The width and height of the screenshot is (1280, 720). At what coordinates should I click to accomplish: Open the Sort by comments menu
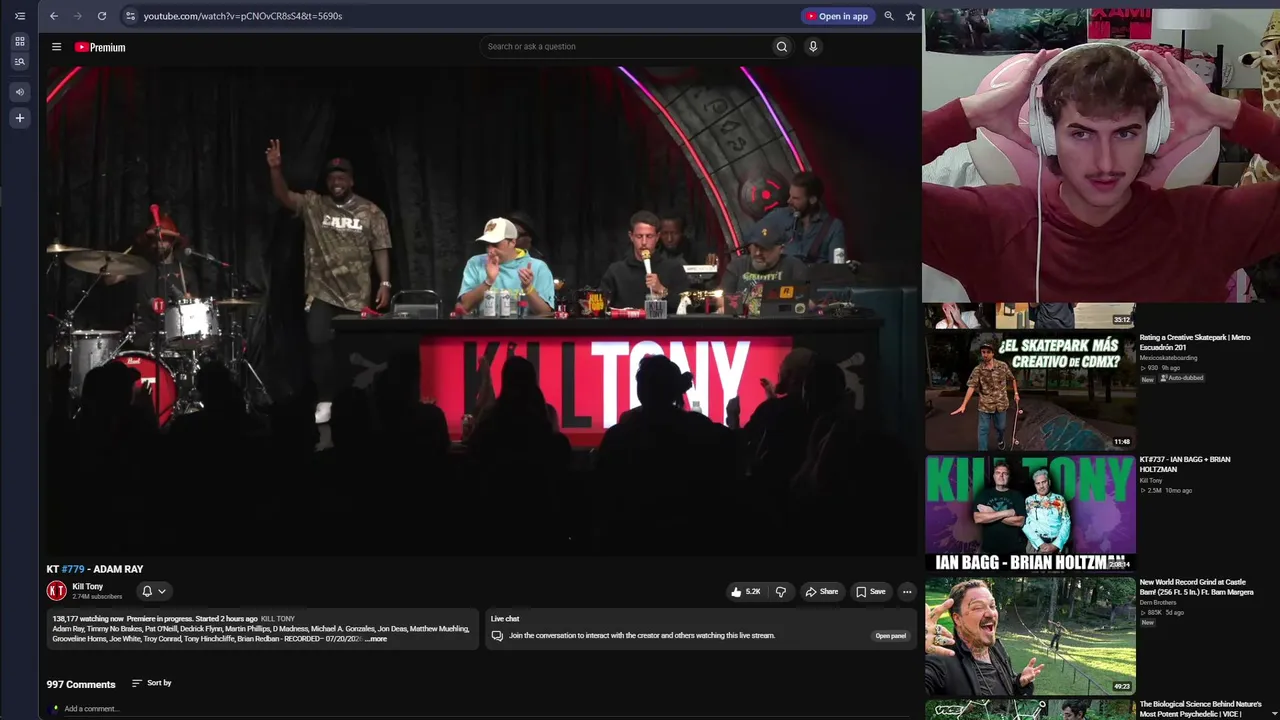(x=152, y=683)
